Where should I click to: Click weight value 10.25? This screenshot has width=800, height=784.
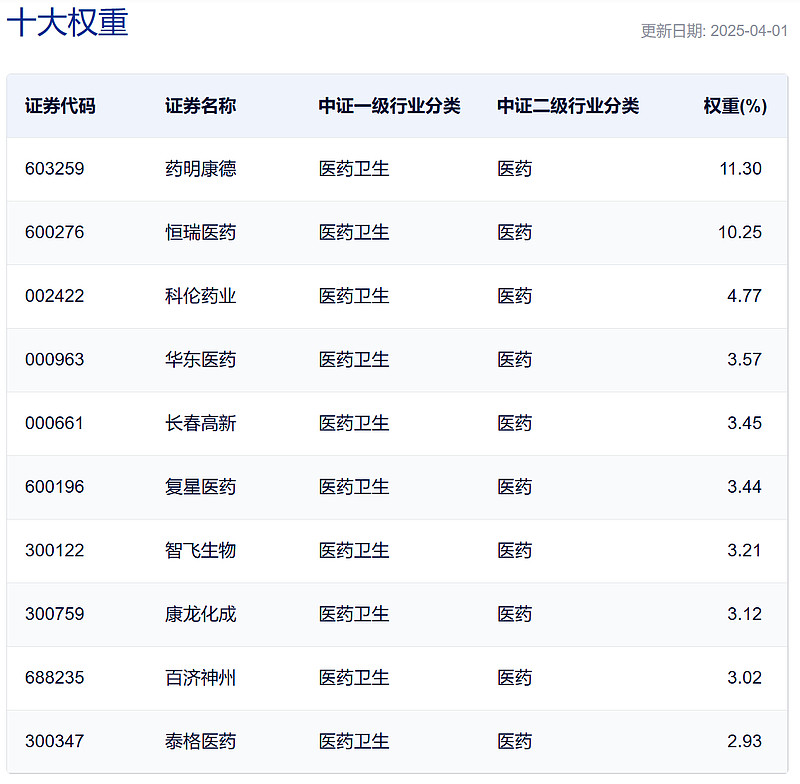pos(740,233)
